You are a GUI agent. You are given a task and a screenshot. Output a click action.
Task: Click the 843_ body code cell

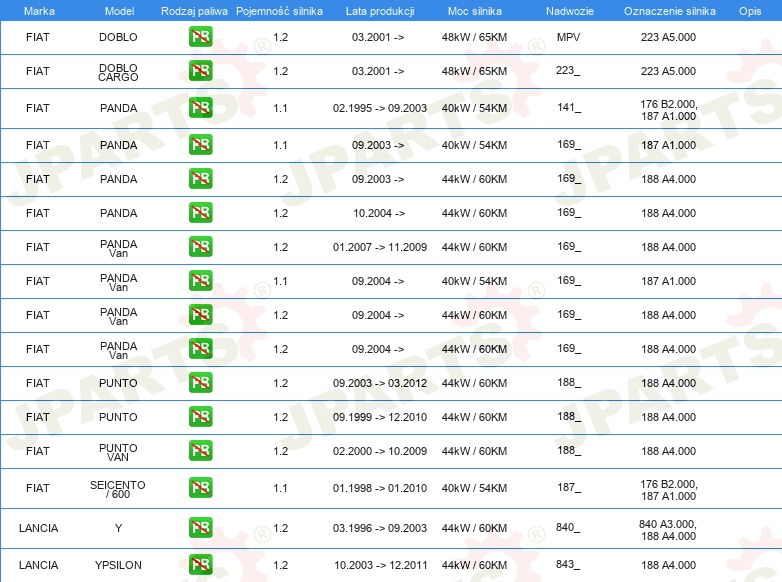point(568,564)
